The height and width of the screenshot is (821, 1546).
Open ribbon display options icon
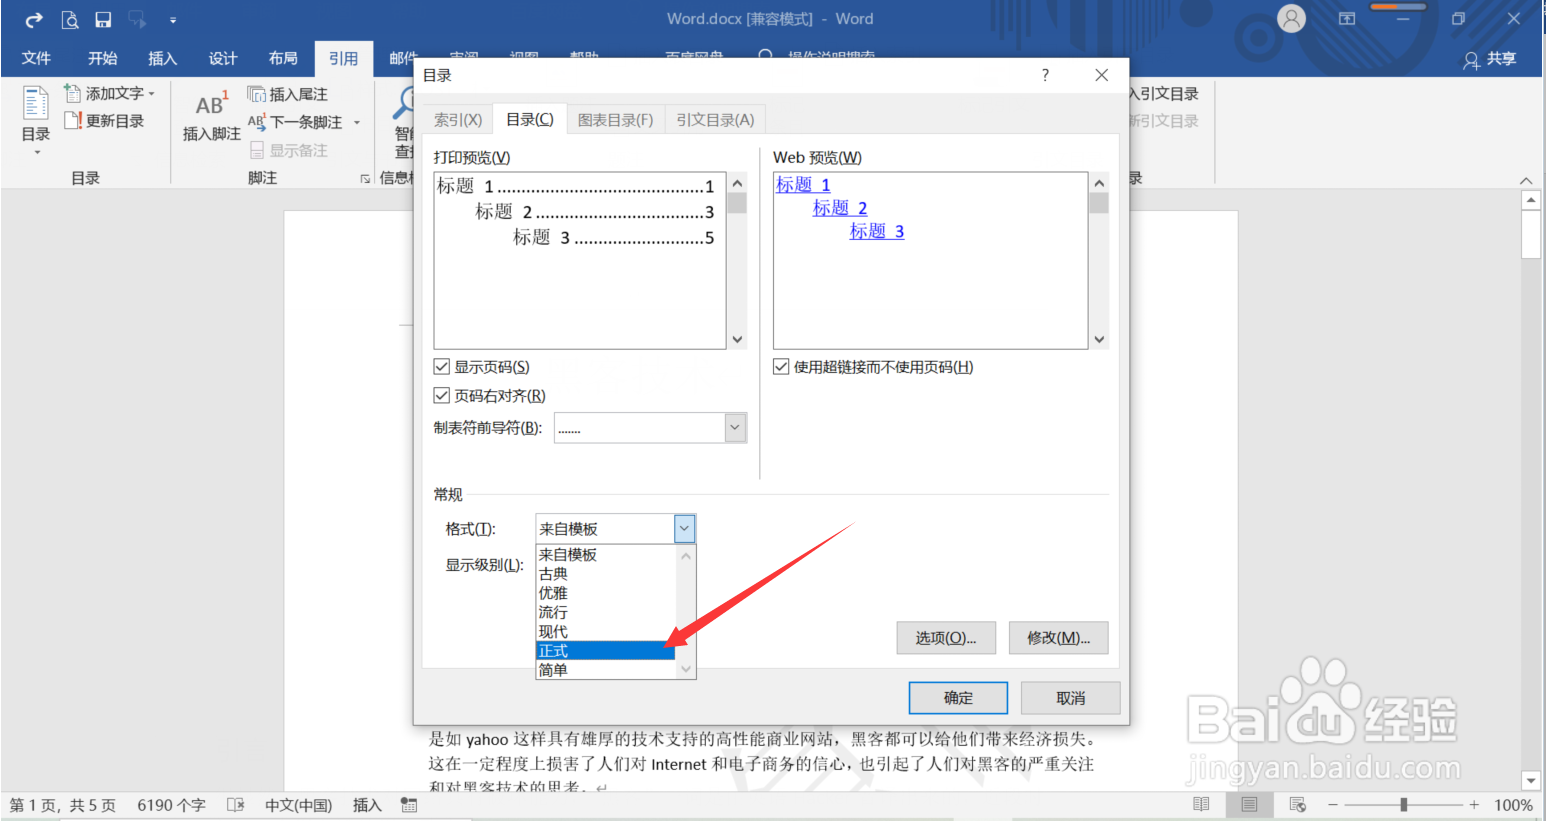tap(1347, 19)
